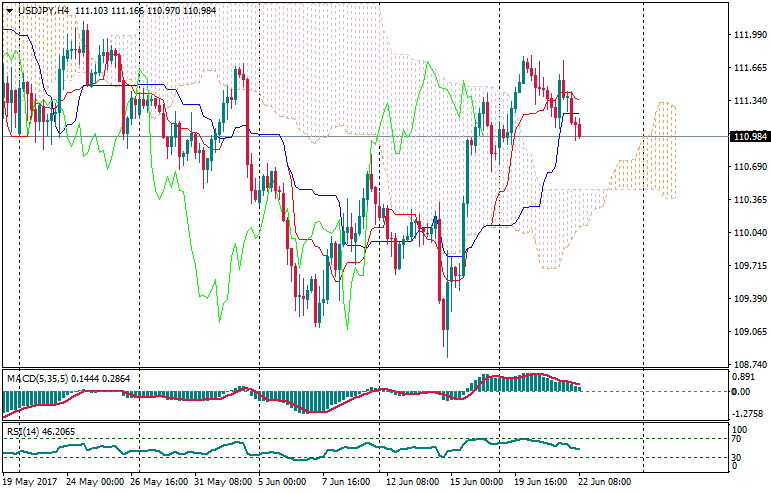Click the dropdown arrow beside USDJPY,H4
Screen dimensions: 771x493
[x=9, y=9]
